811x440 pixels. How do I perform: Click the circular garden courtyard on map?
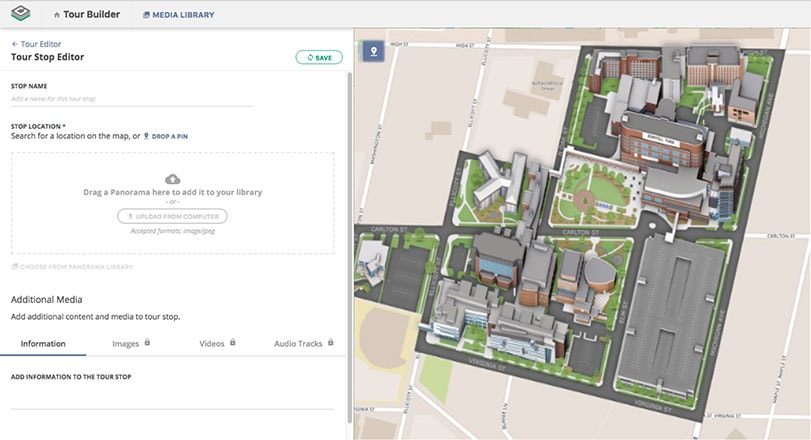pyautogui.click(x=595, y=195)
